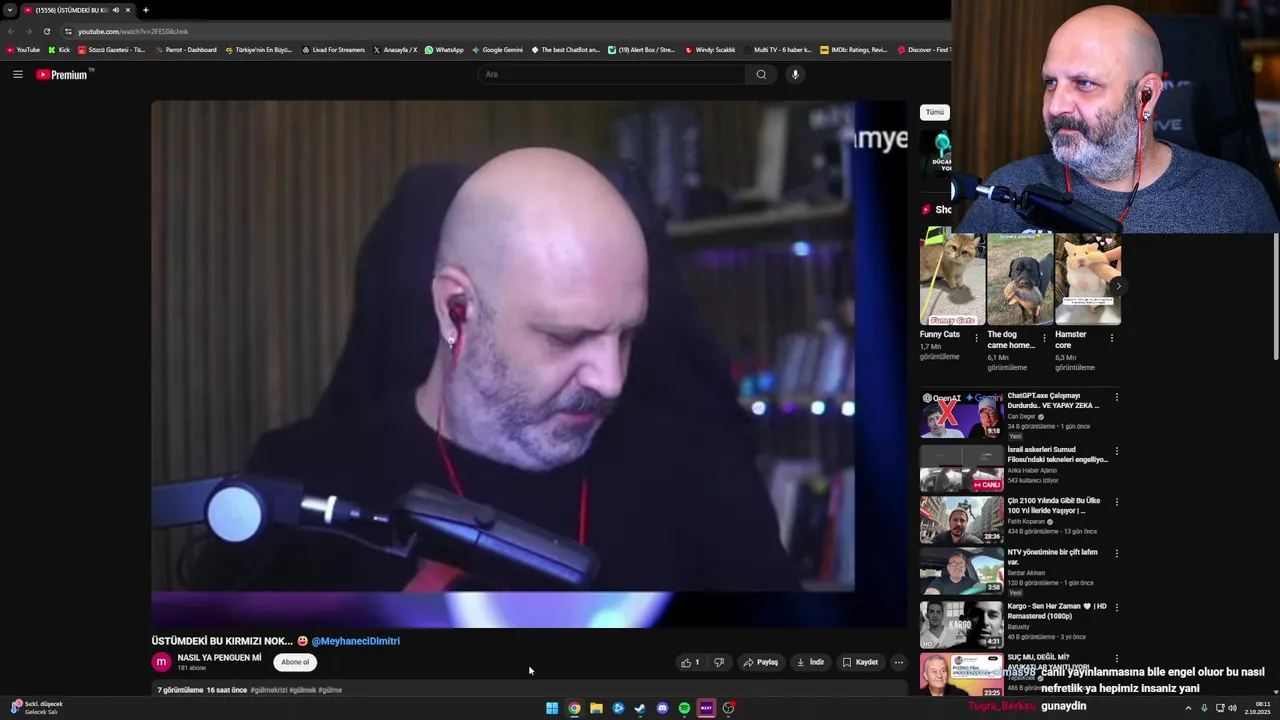
Task: Switch to Chrome in the taskbar
Action: (574, 708)
